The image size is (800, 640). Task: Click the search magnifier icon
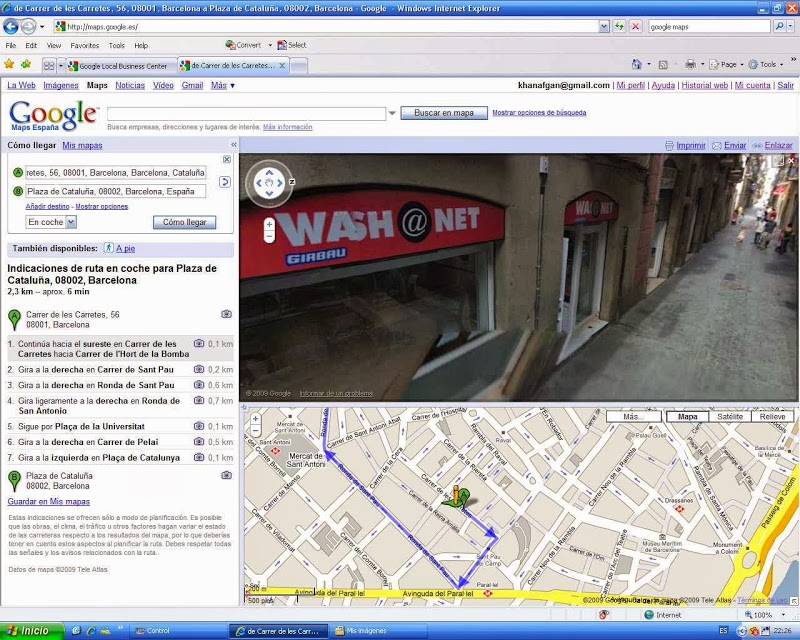pyautogui.click(x=779, y=27)
